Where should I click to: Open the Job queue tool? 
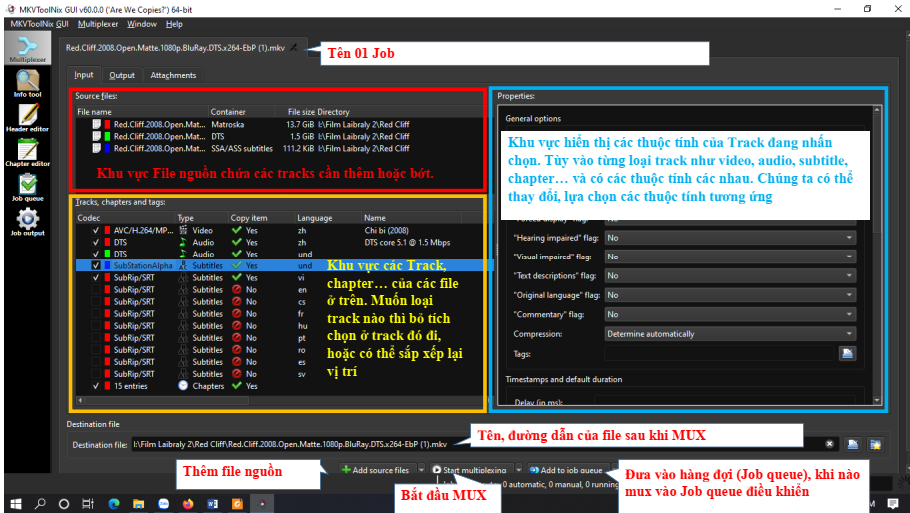pos(27,188)
